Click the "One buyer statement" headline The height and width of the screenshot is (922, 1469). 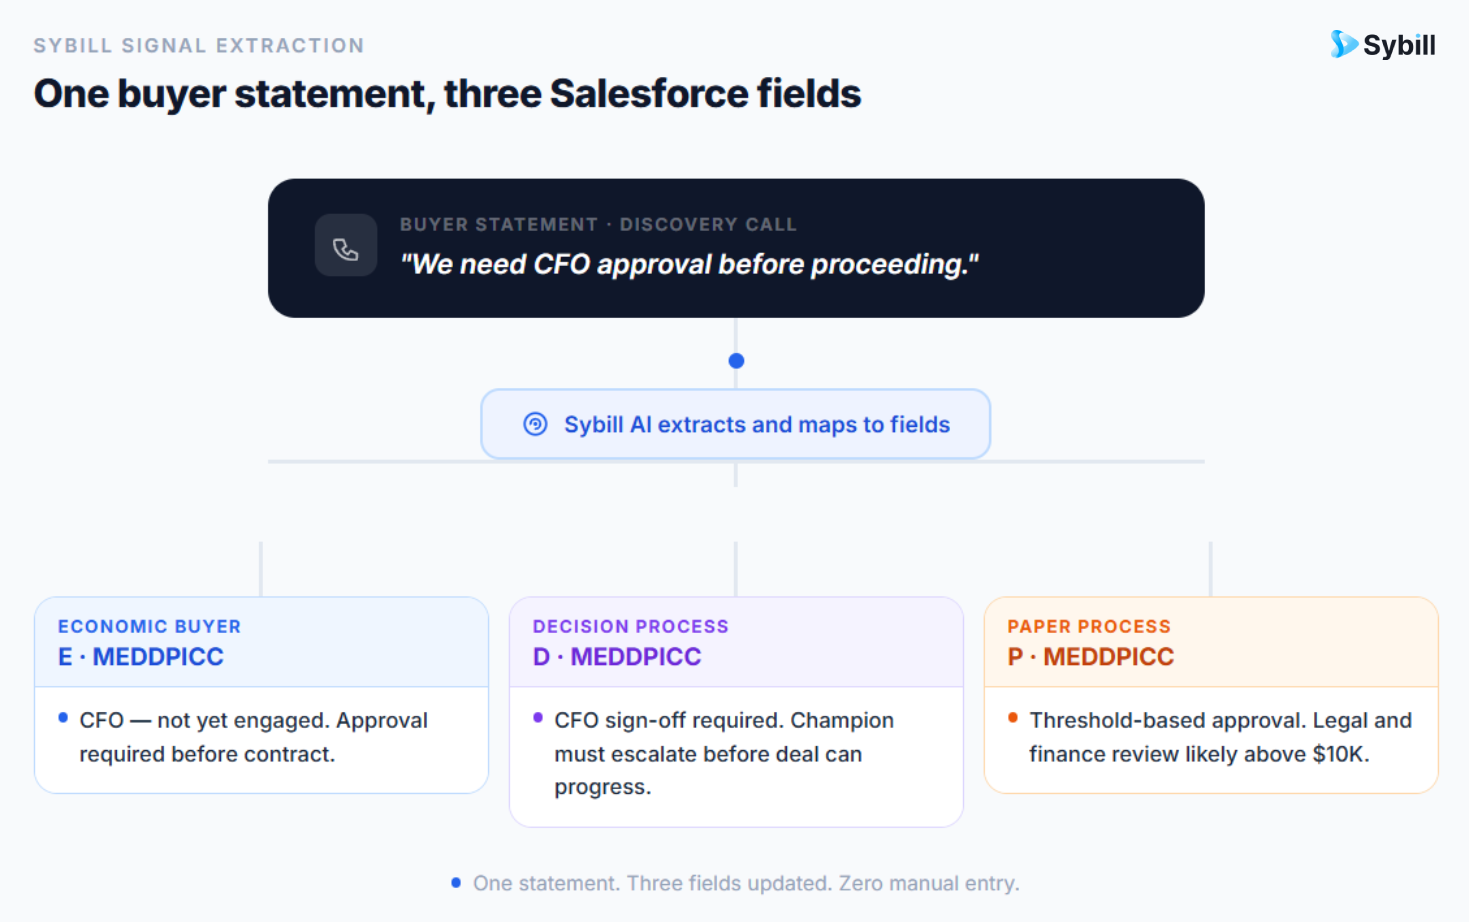tap(447, 94)
